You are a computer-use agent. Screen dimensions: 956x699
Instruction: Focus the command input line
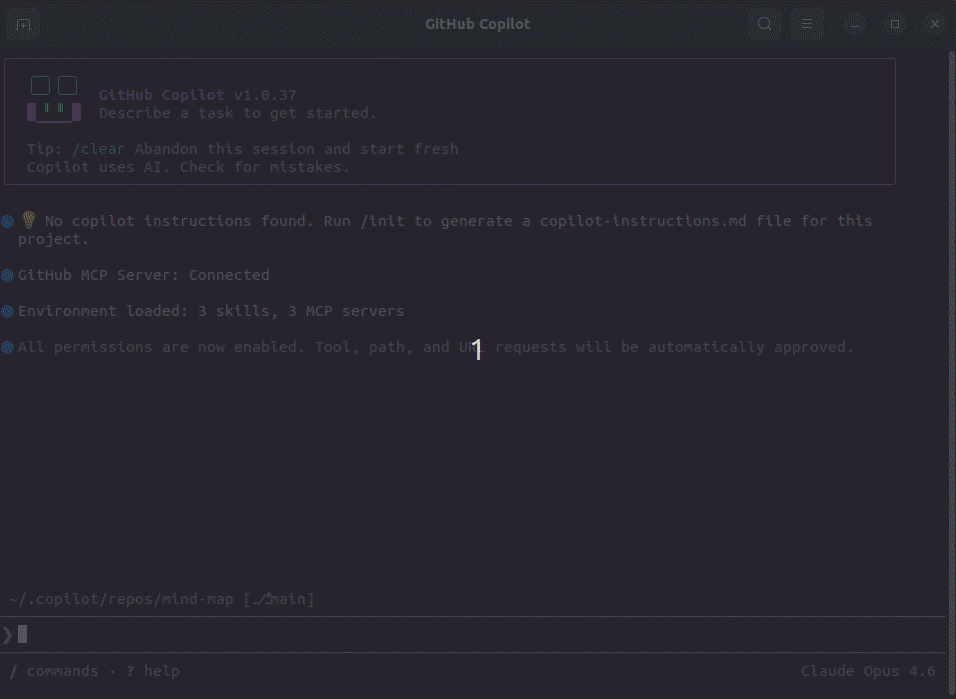[473, 635]
